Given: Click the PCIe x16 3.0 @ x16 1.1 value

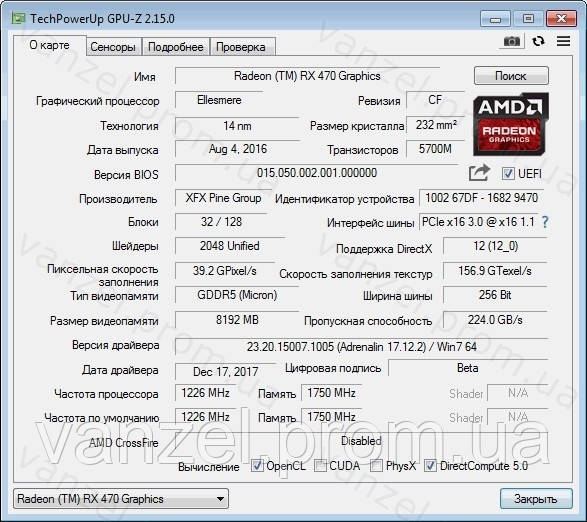Looking at the screenshot, I should pyautogui.click(x=478, y=222).
